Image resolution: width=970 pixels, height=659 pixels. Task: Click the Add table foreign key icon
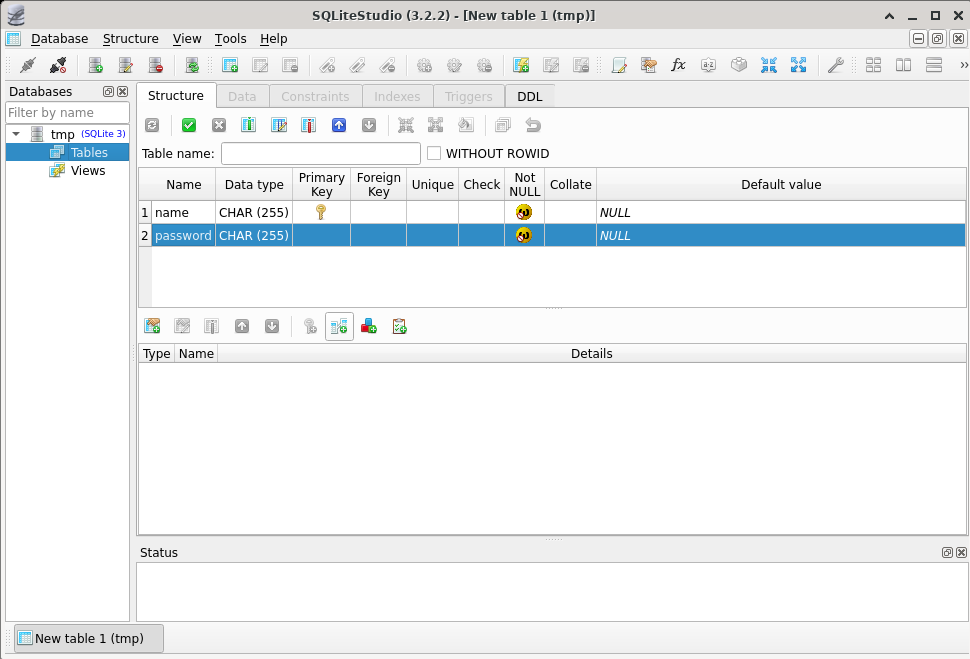point(339,327)
